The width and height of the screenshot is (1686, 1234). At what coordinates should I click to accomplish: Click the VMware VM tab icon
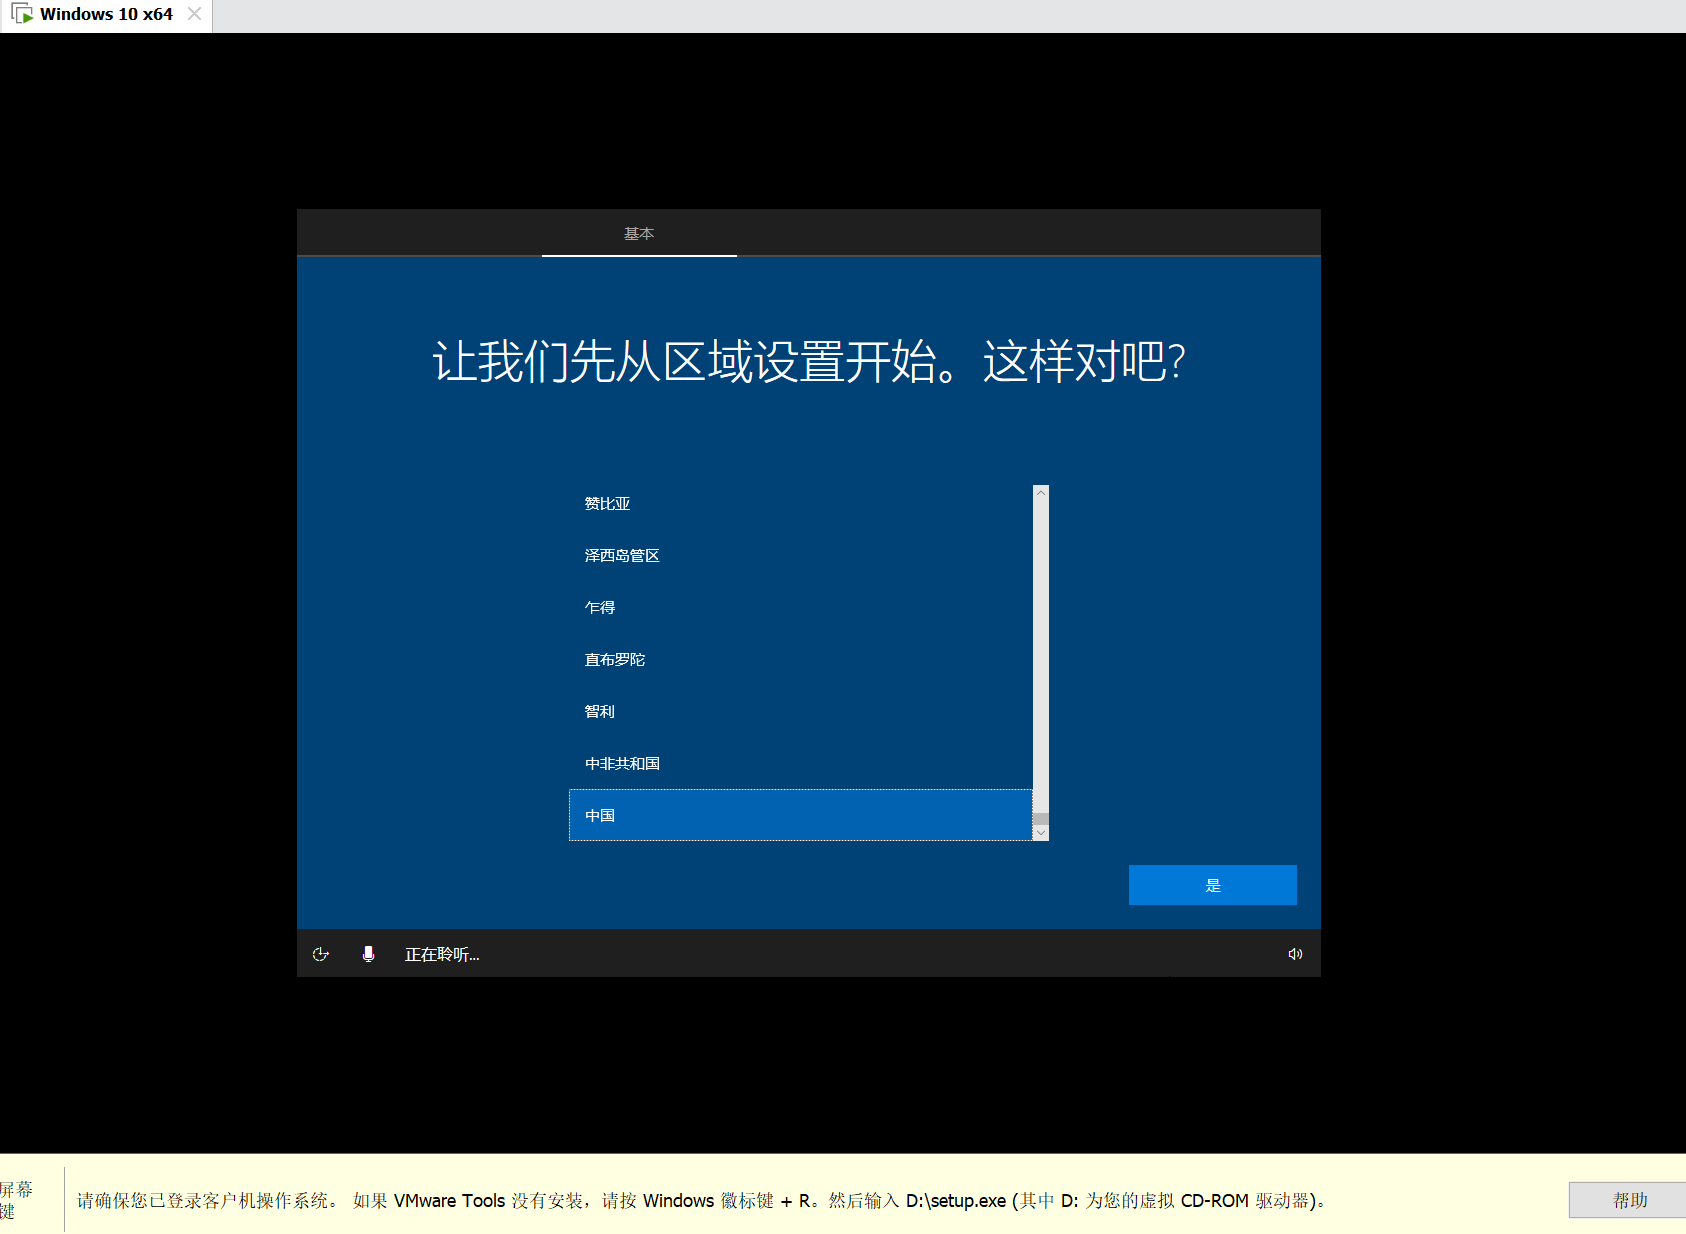click(x=22, y=14)
